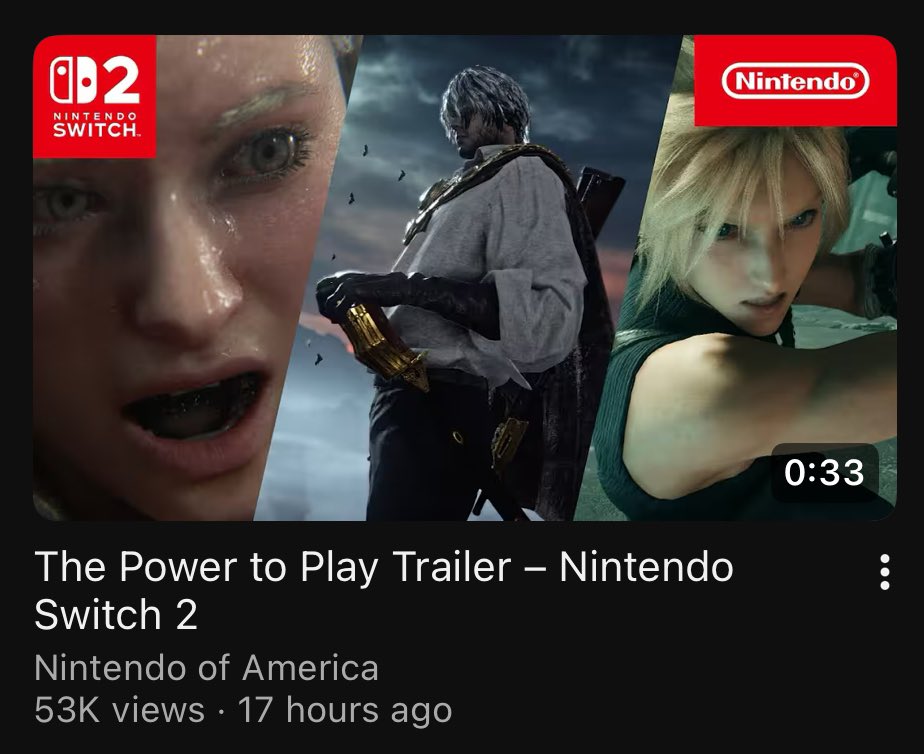The image size is (924, 754).
Task: Click the "NINTENDO SWITCH" wordmark under the logo
Action: click(95, 125)
